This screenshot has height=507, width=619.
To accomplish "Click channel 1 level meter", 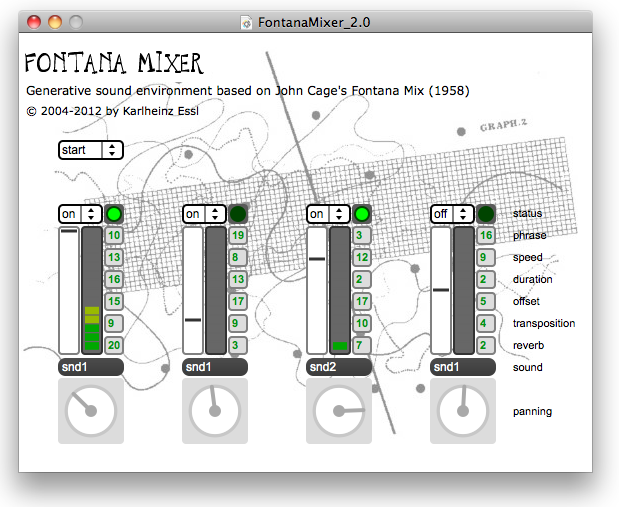I will click(x=92, y=291).
